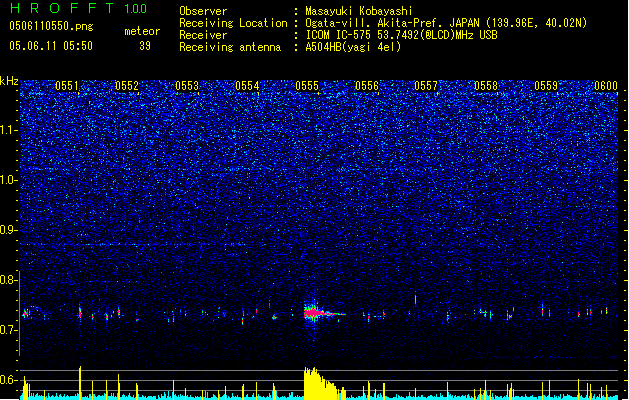The height and width of the screenshot is (400, 629).
Task: Click the HROFFT 1.00 title text
Action: click(x=78, y=8)
